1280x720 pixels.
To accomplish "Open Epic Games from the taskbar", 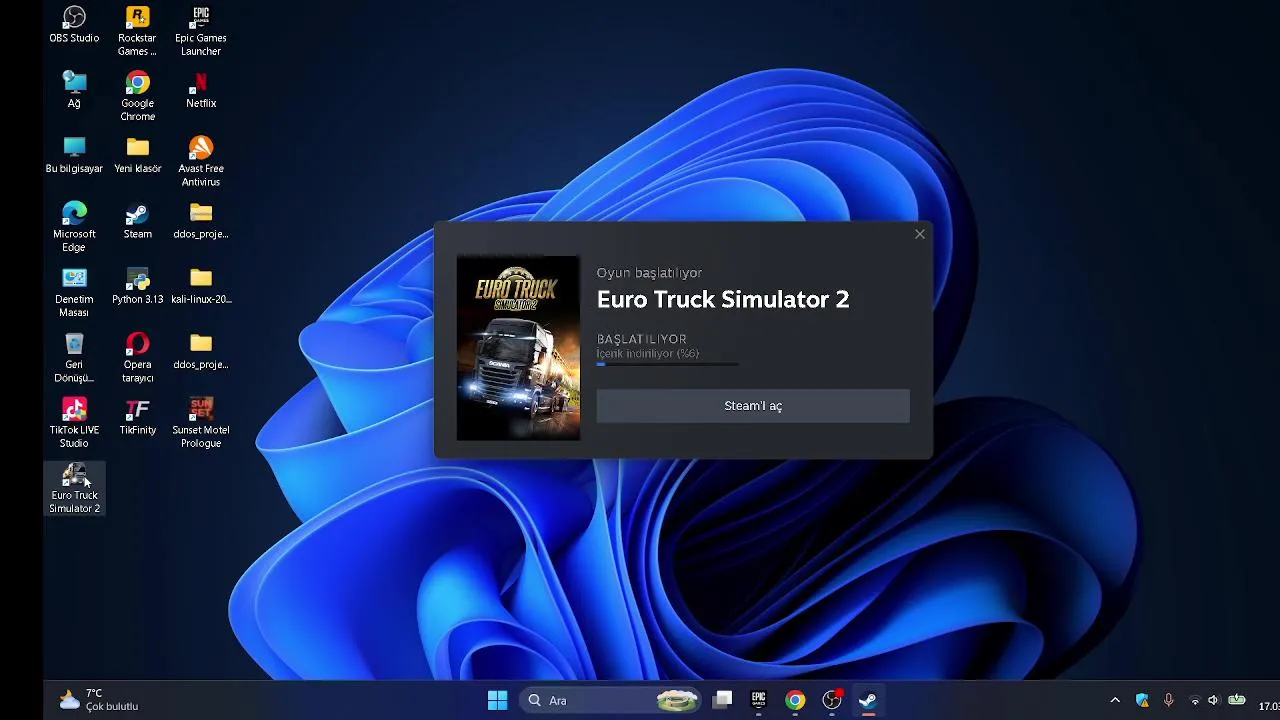I will pos(758,700).
